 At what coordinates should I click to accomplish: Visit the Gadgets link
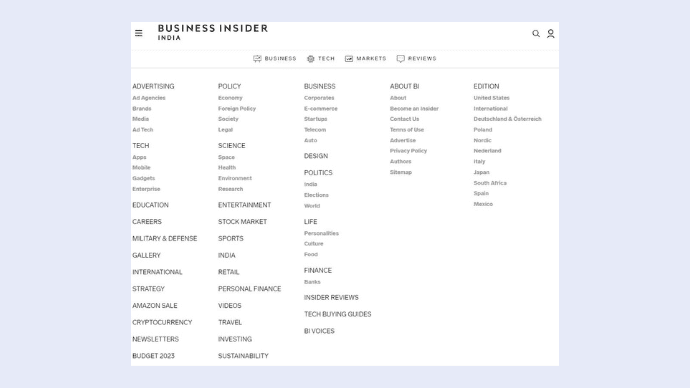coord(143,178)
